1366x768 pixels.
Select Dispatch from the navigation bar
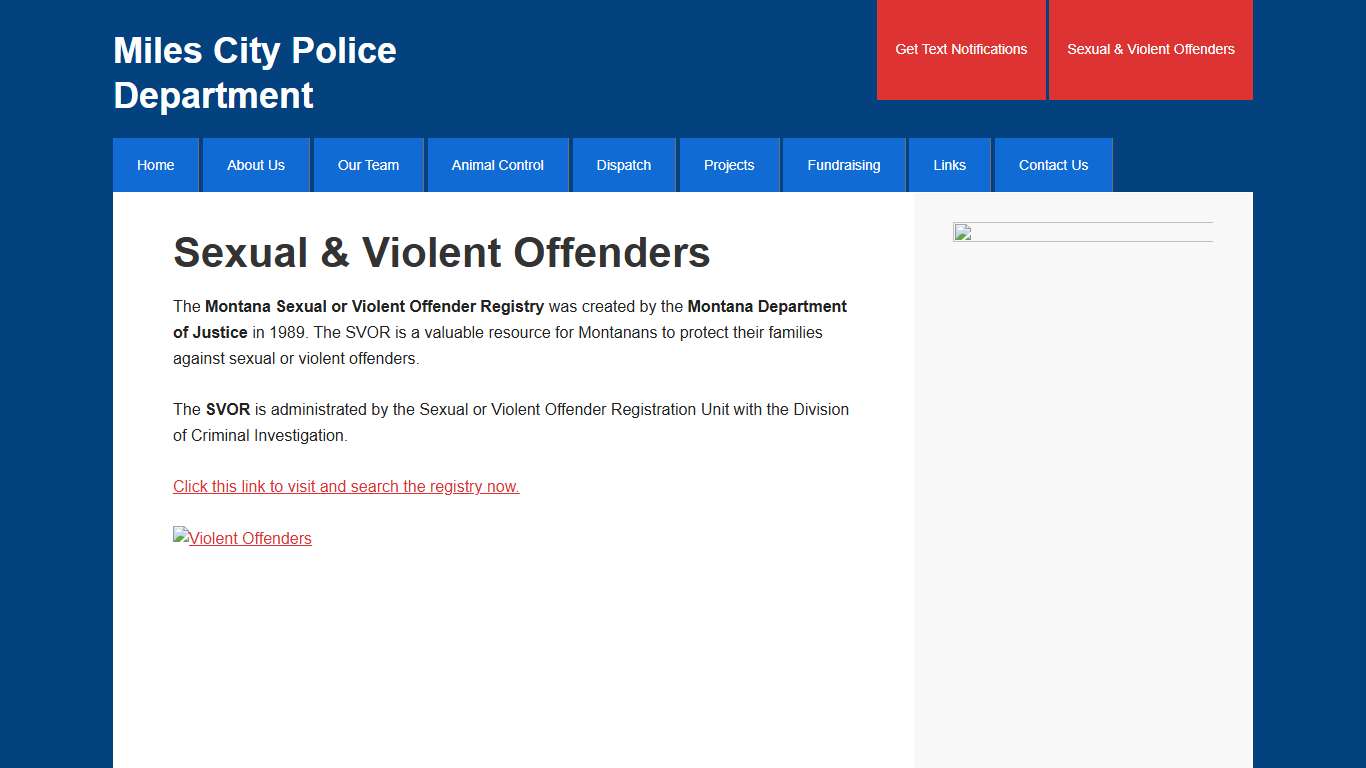623,165
